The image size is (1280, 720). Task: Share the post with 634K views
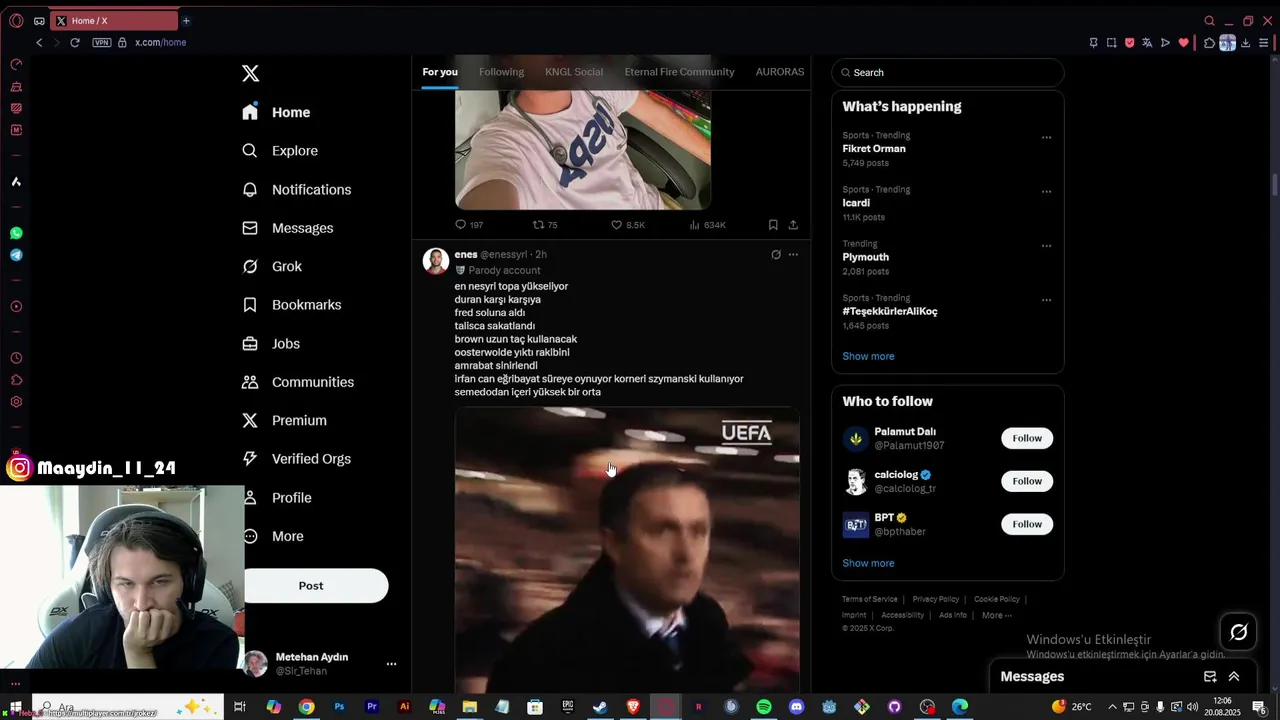click(793, 225)
